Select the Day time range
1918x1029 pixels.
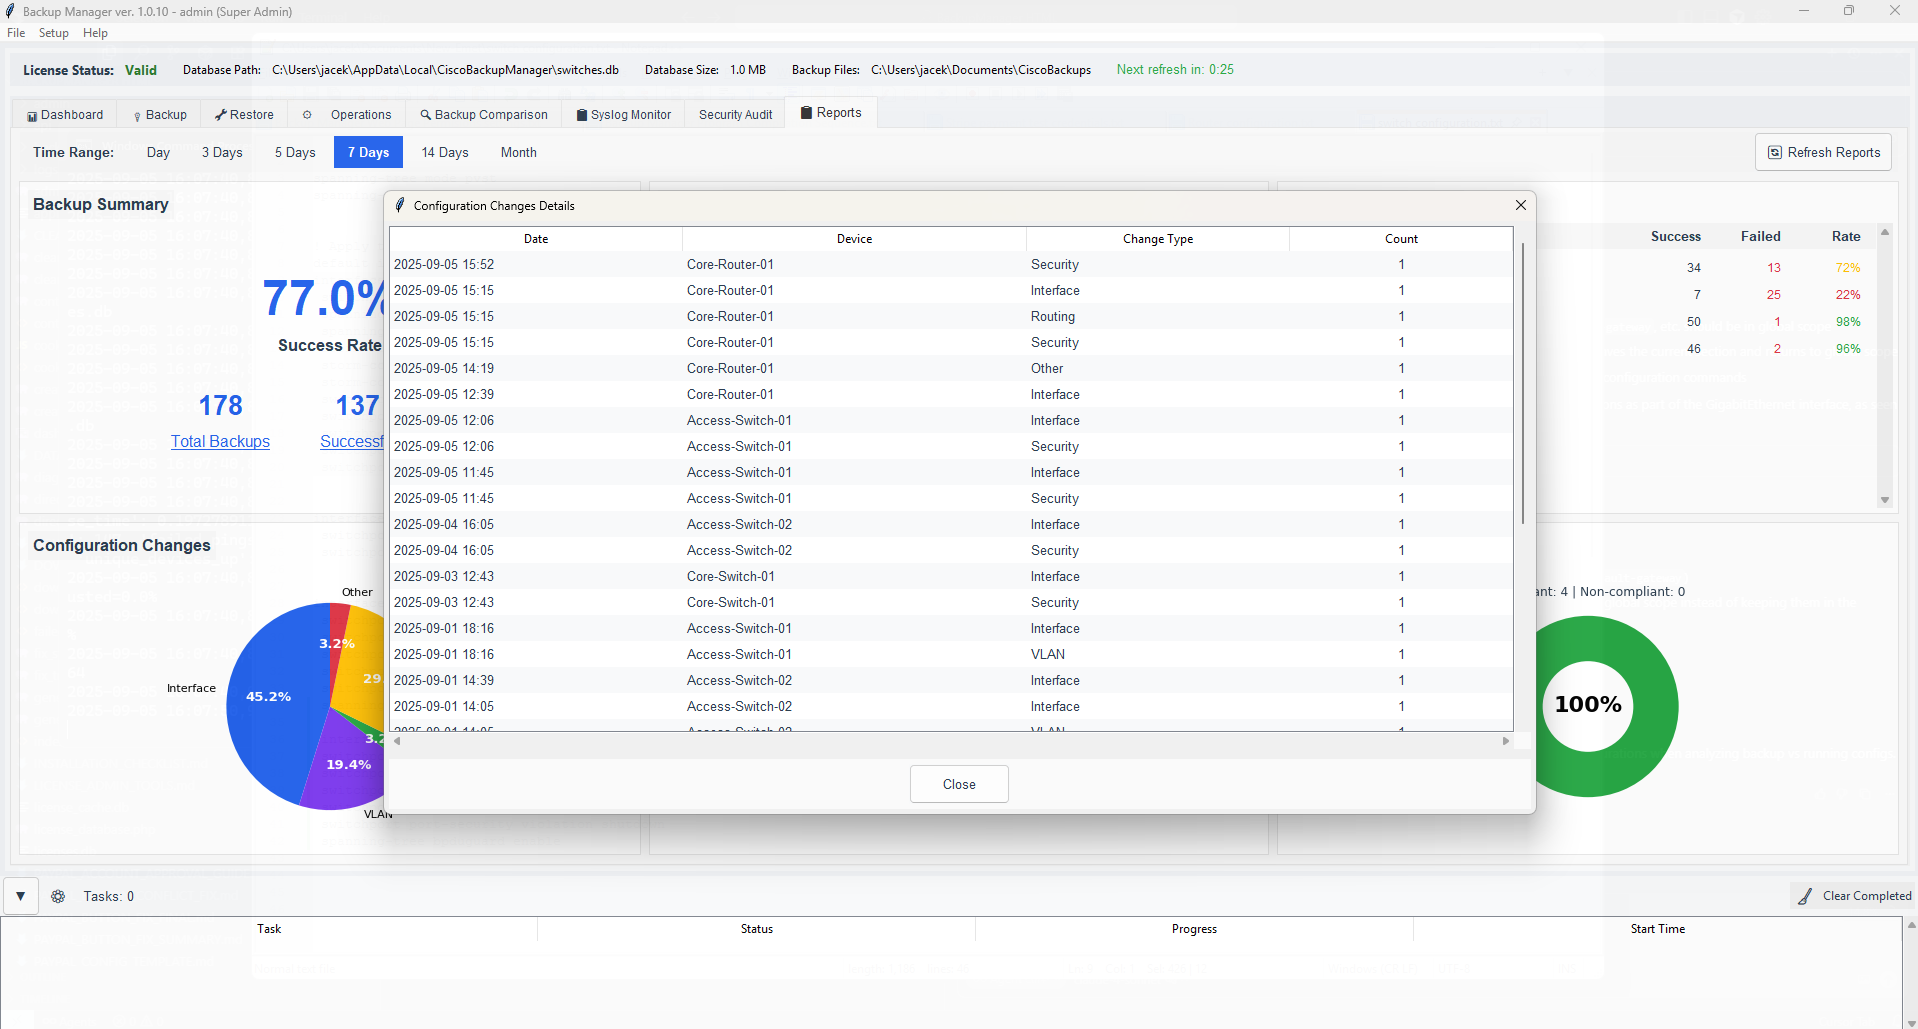click(158, 152)
